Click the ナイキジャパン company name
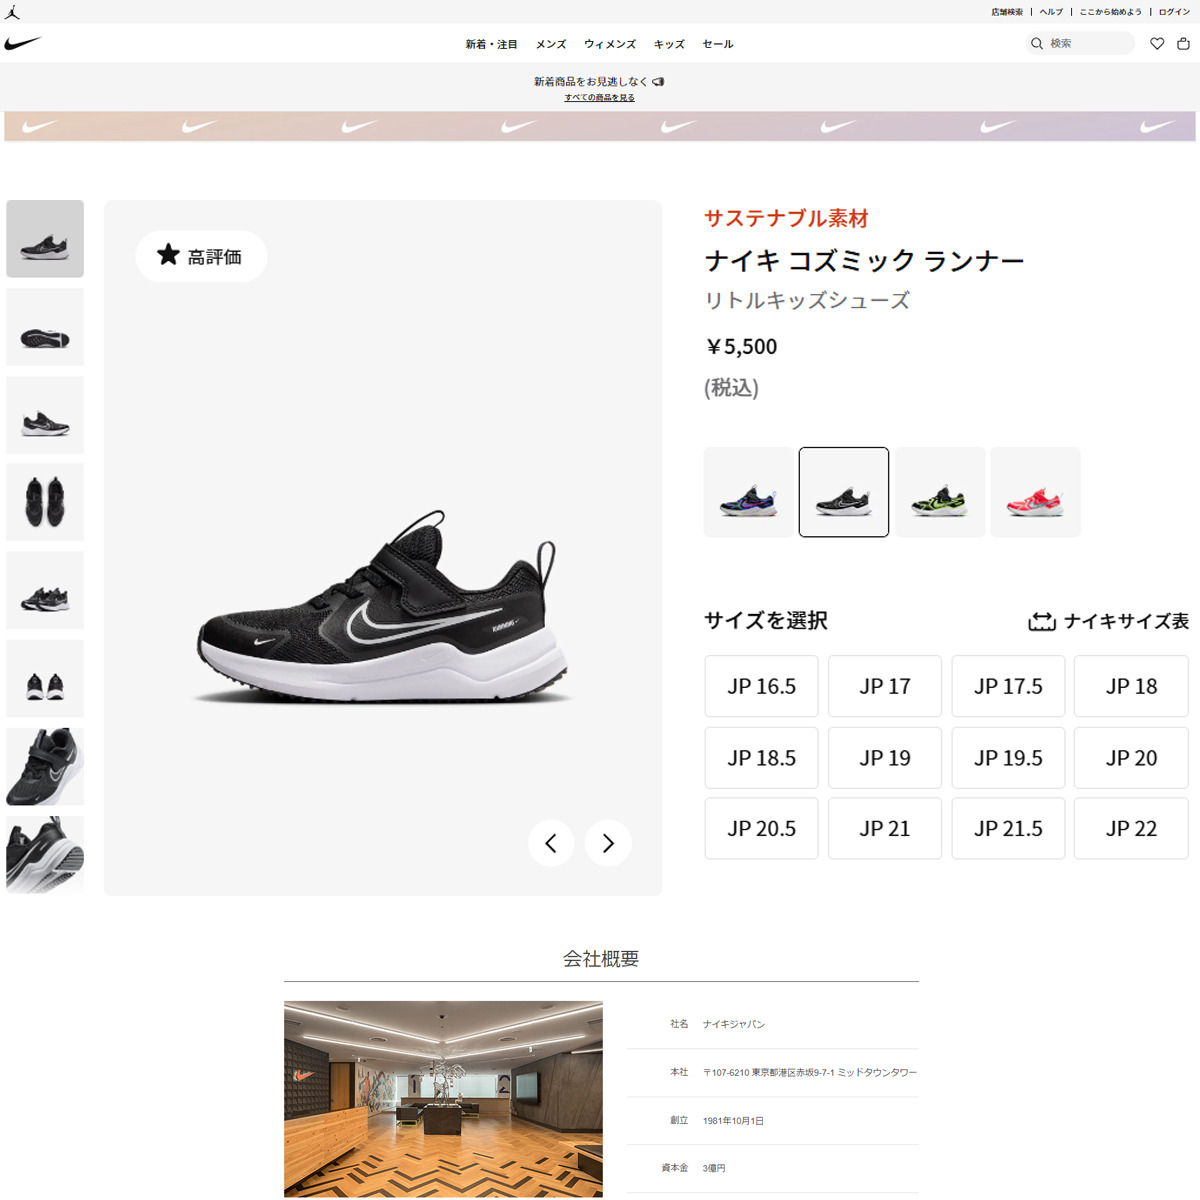The width and height of the screenshot is (1200, 1200). coord(734,1024)
